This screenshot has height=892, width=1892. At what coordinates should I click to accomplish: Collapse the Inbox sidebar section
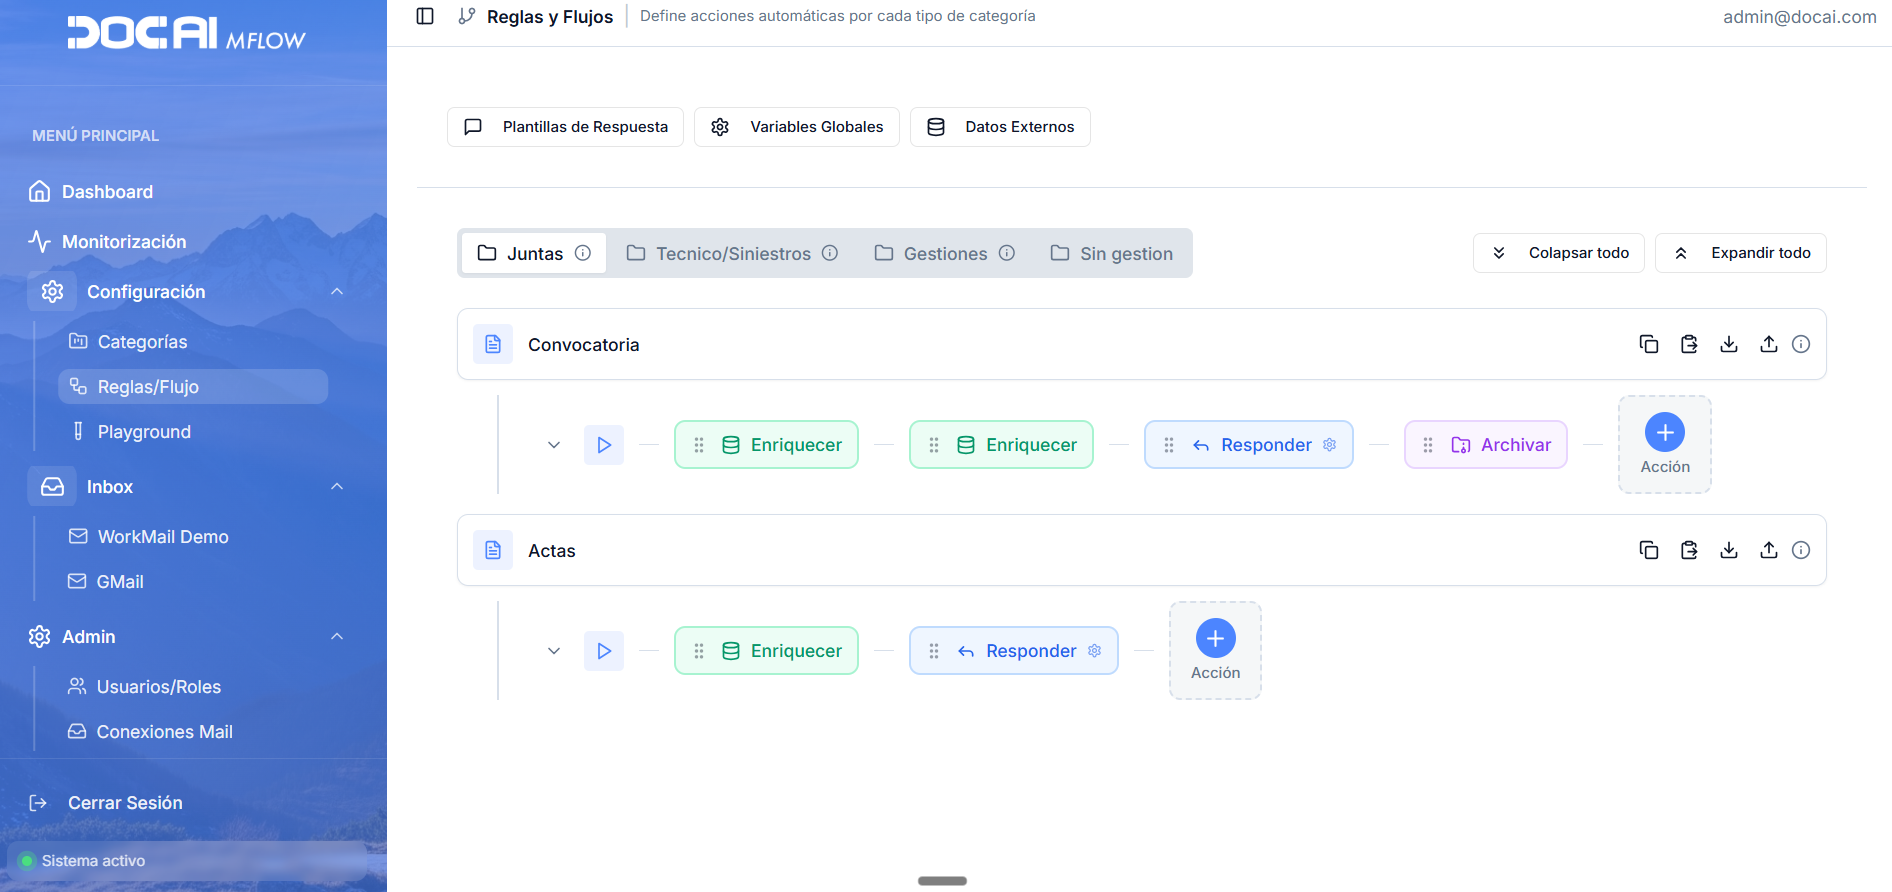click(x=337, y=487)
